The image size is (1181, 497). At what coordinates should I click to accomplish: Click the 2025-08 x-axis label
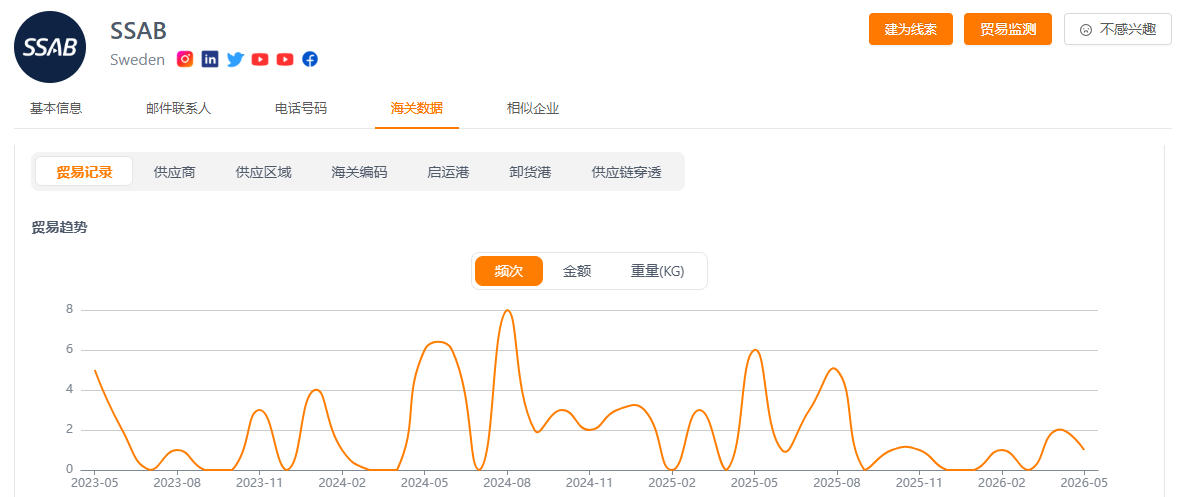[x=838, y=482]
